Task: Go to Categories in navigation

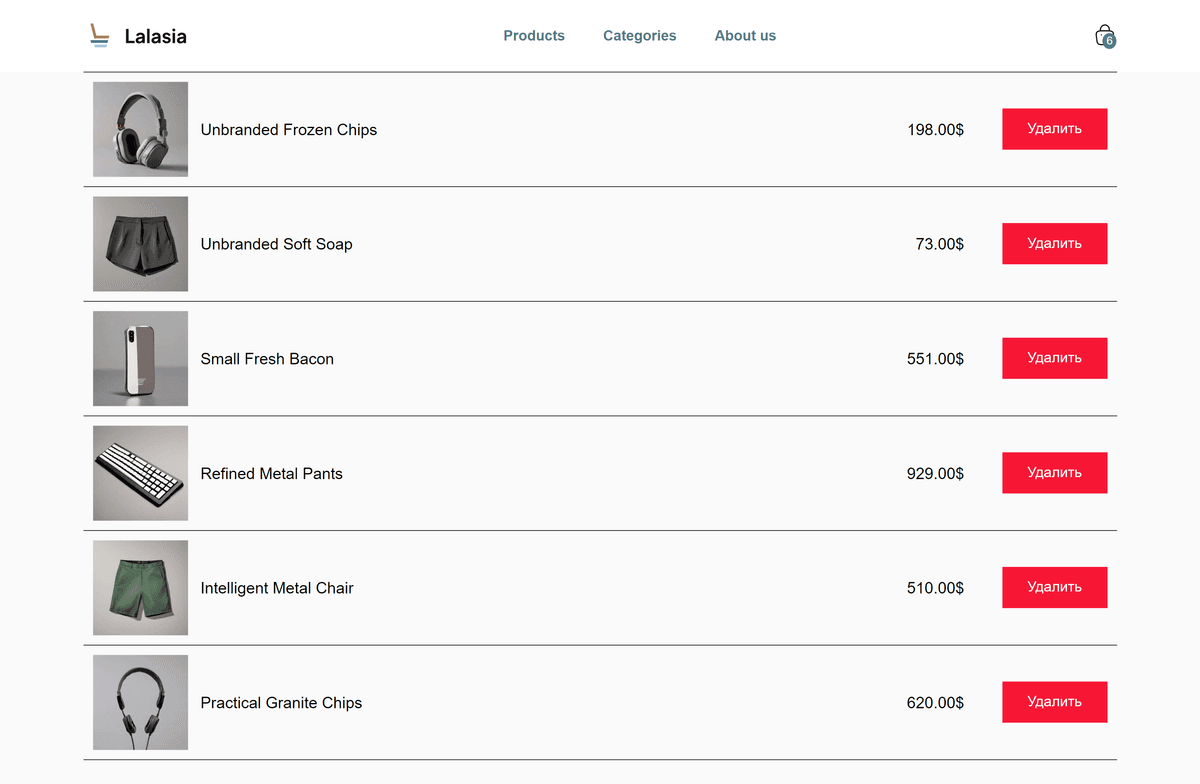Action: [639, 36]
